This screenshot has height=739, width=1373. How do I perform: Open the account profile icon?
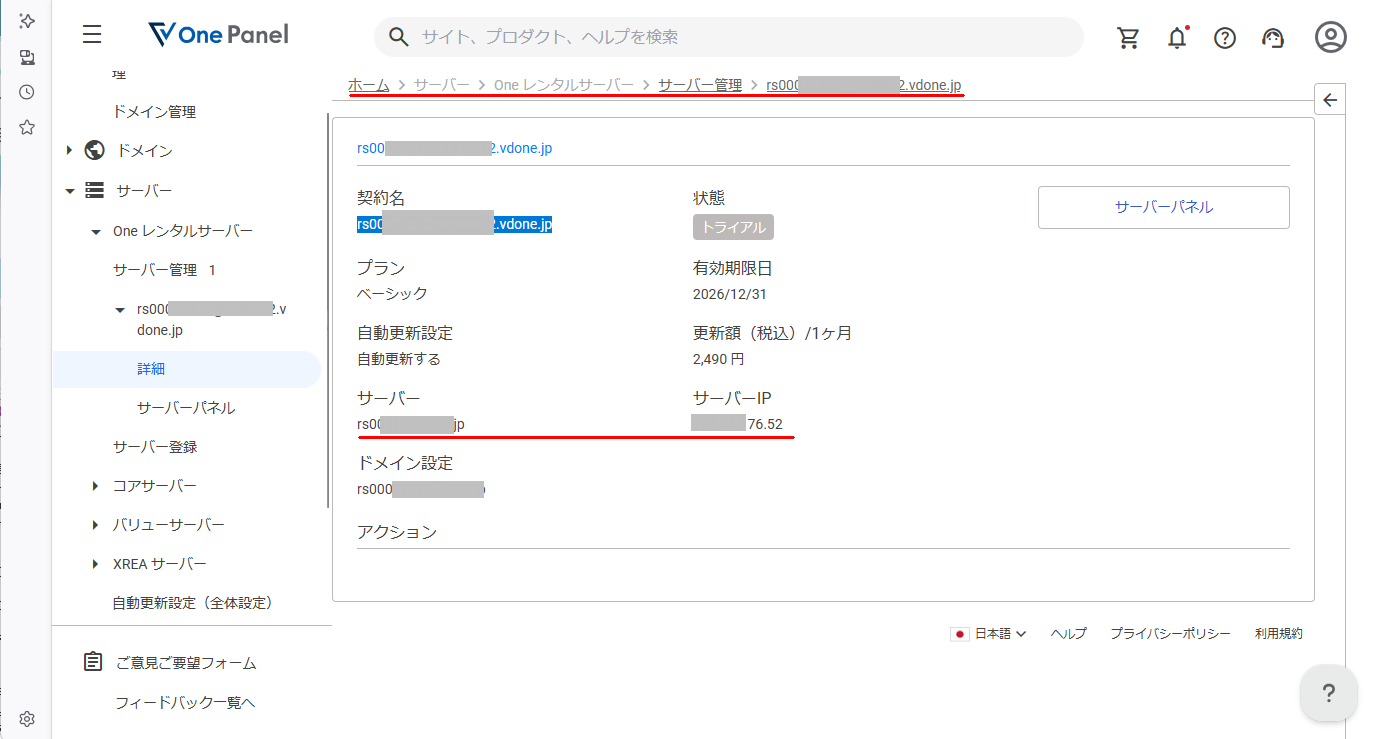(x=1330, y=37)
